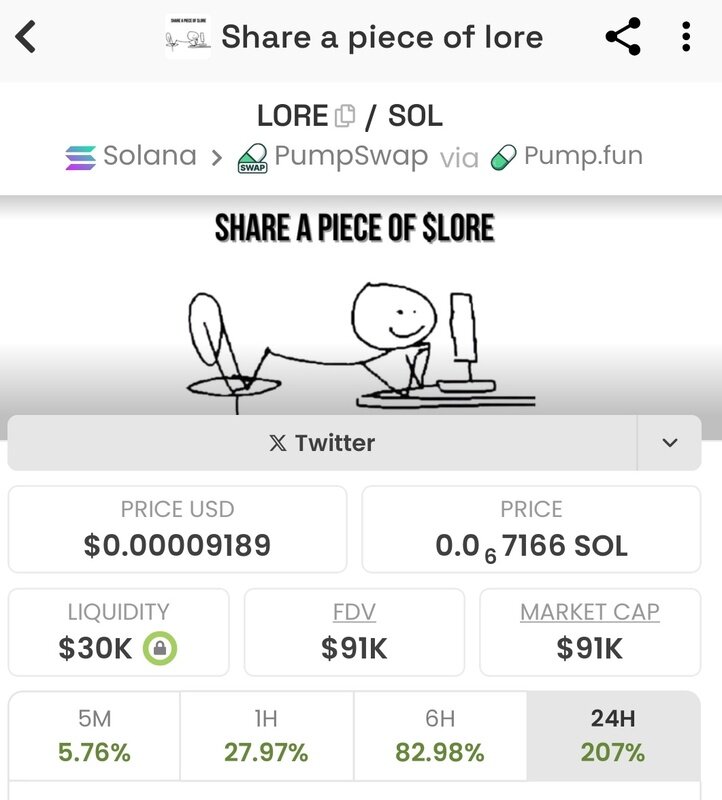Tap the Solana chain logo
This screenshot has height=800, width=722.
pyautogui.click(x=80, y=157)
